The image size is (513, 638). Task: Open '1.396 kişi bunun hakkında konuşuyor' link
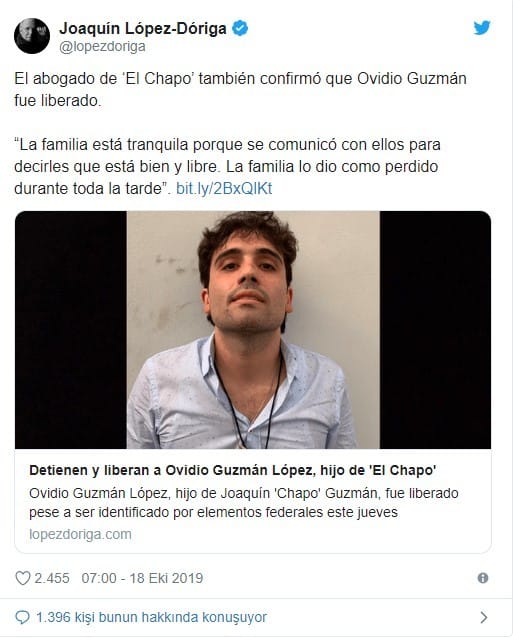[151, 617]
